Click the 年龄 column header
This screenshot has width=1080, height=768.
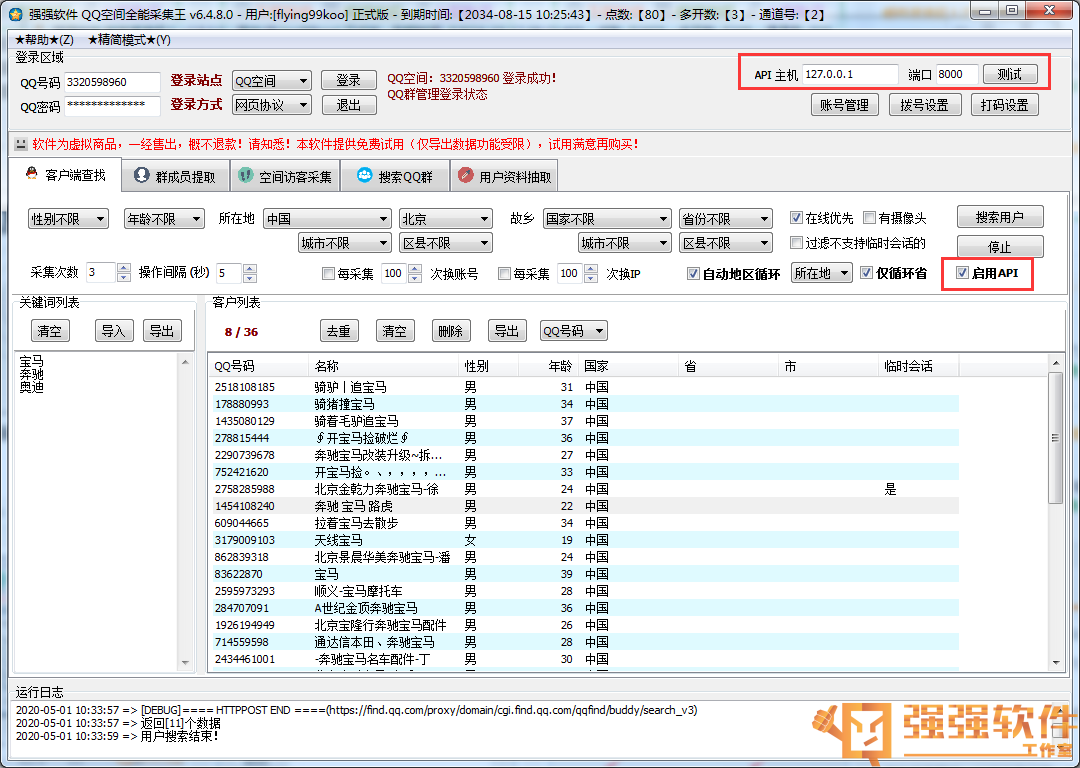pos(548,366)
